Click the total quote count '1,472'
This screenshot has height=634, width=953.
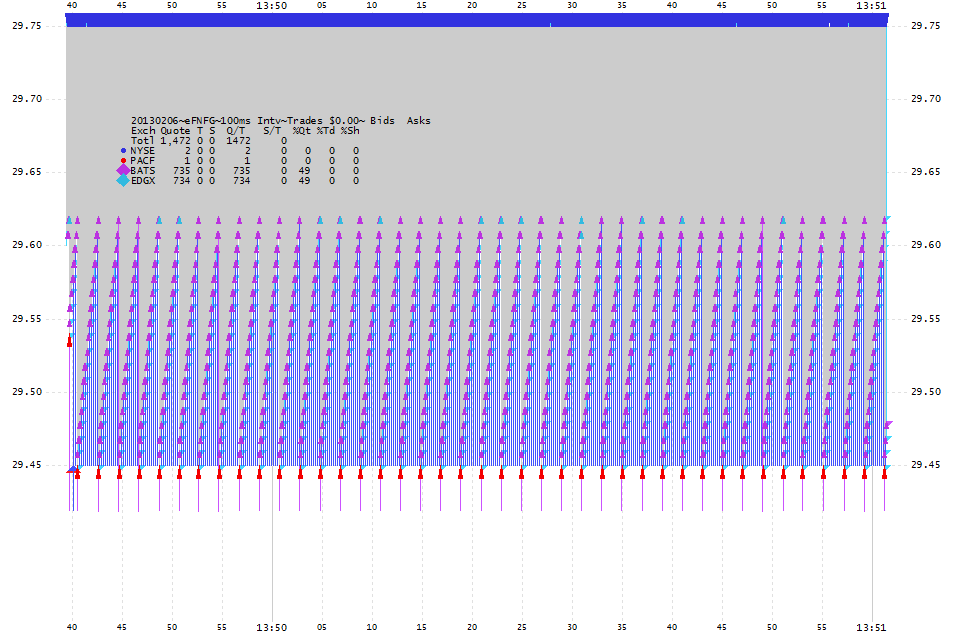pos(176,140)
